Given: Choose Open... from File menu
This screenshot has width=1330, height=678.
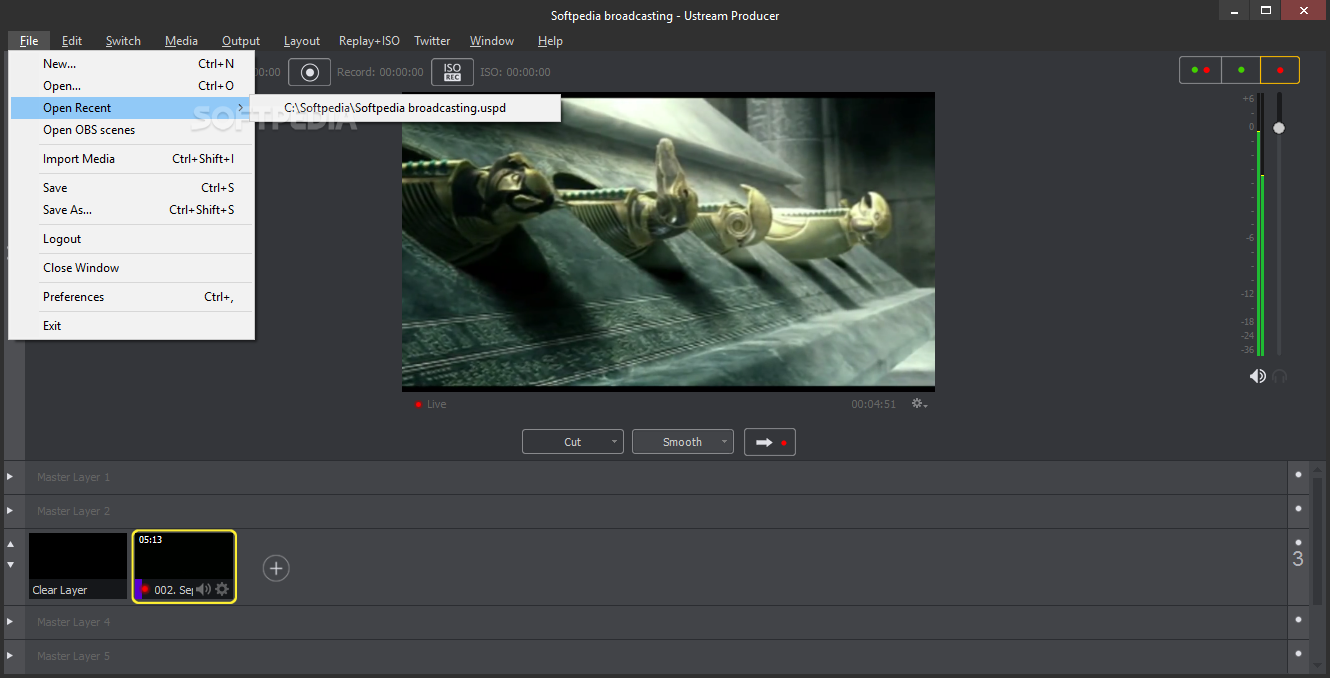Looking at the screenshot, I should [x=132, y=86].
